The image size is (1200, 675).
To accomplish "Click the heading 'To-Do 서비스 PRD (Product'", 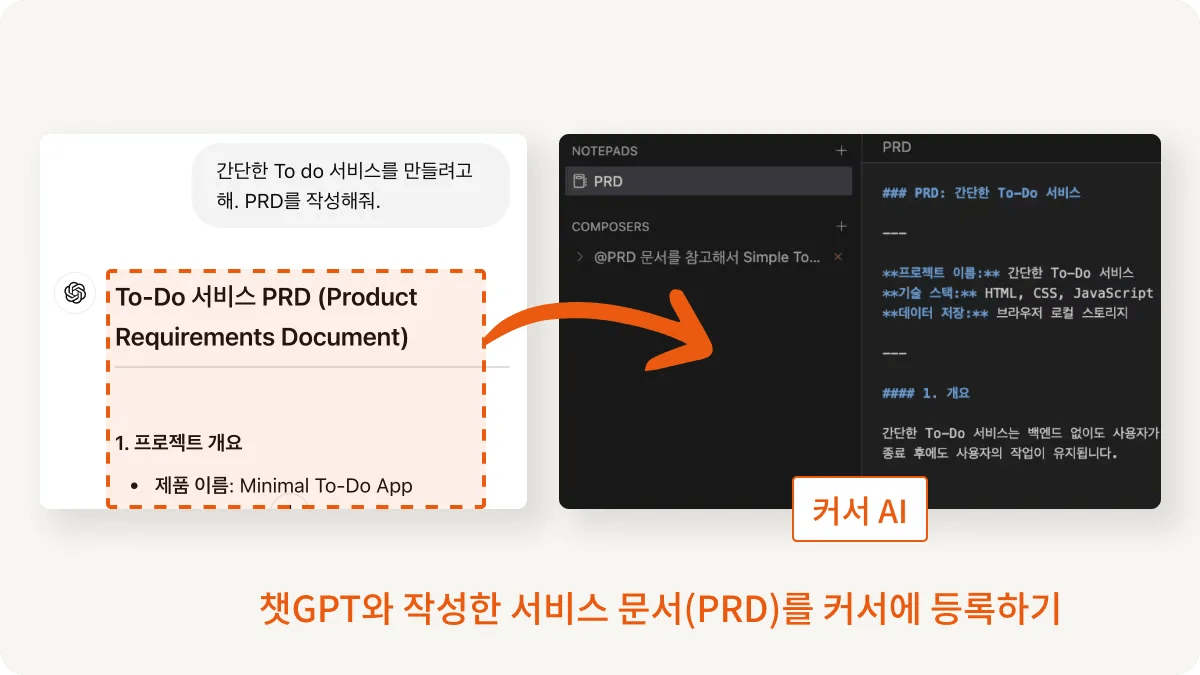I will click(x=267, y=297).
